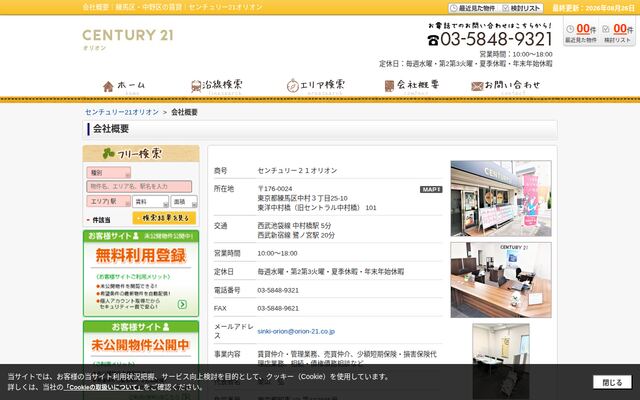Click the clock icon in the 最近見た物件 counter

570,29
